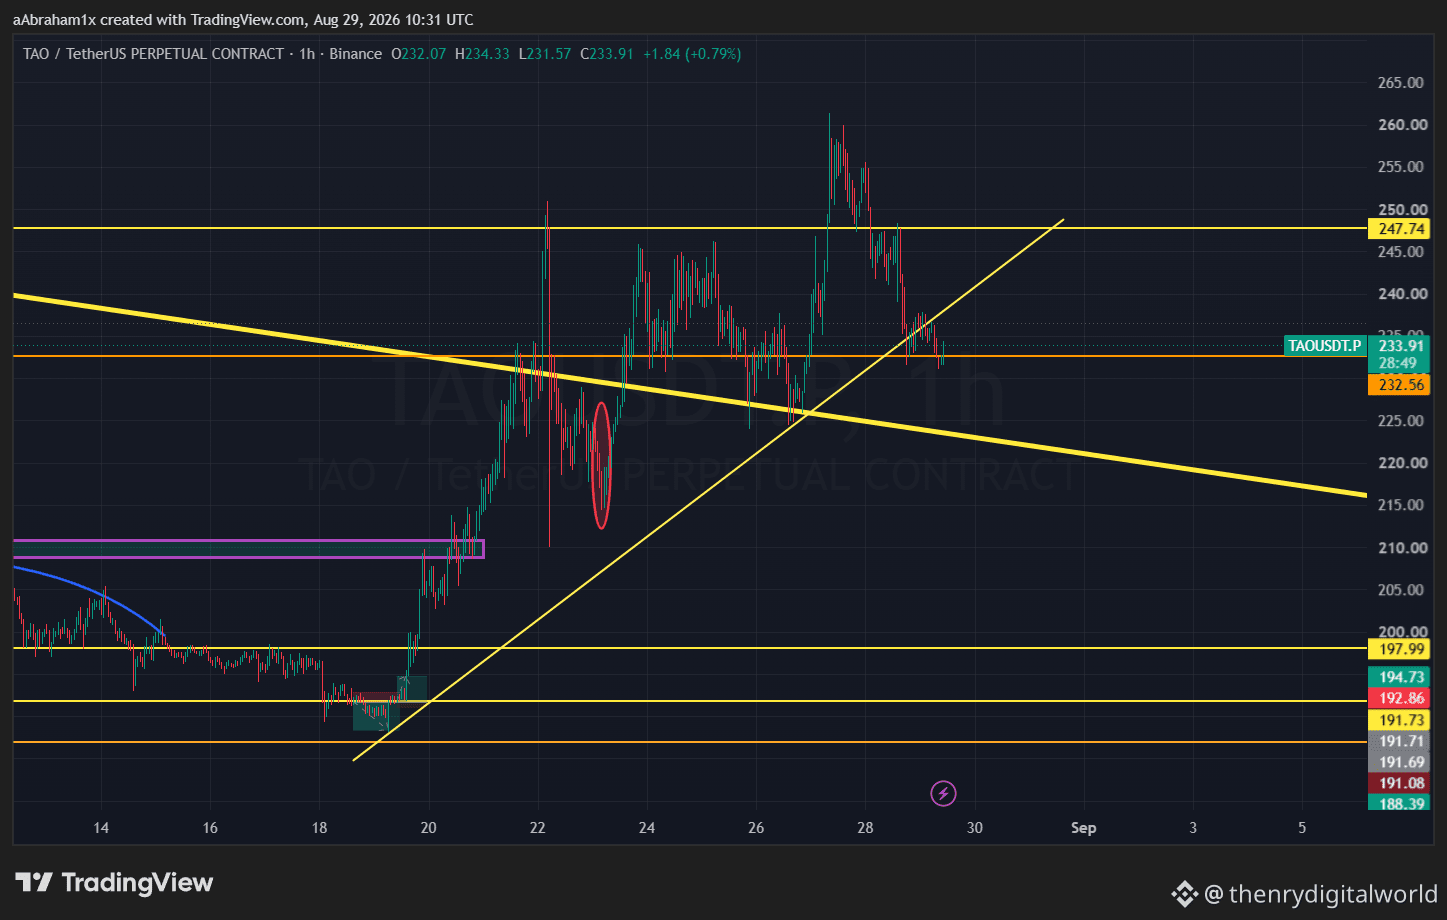Image resolution: width=1447 pixels, height=920 pixels.
Task: Click the date label 3 on time axis
Action: (1193, 828)
